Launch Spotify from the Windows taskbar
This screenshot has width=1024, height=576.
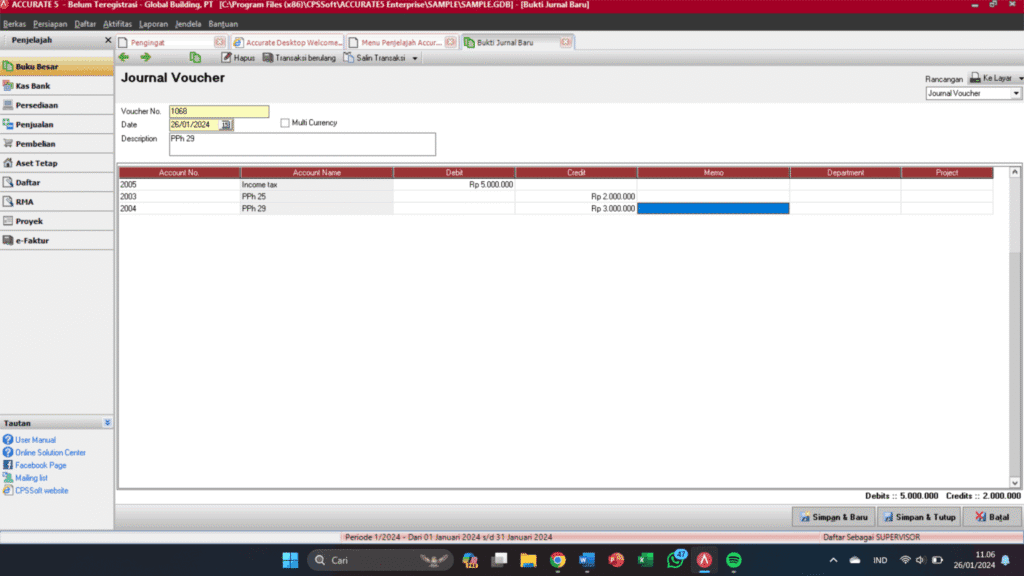coord(733,560)
